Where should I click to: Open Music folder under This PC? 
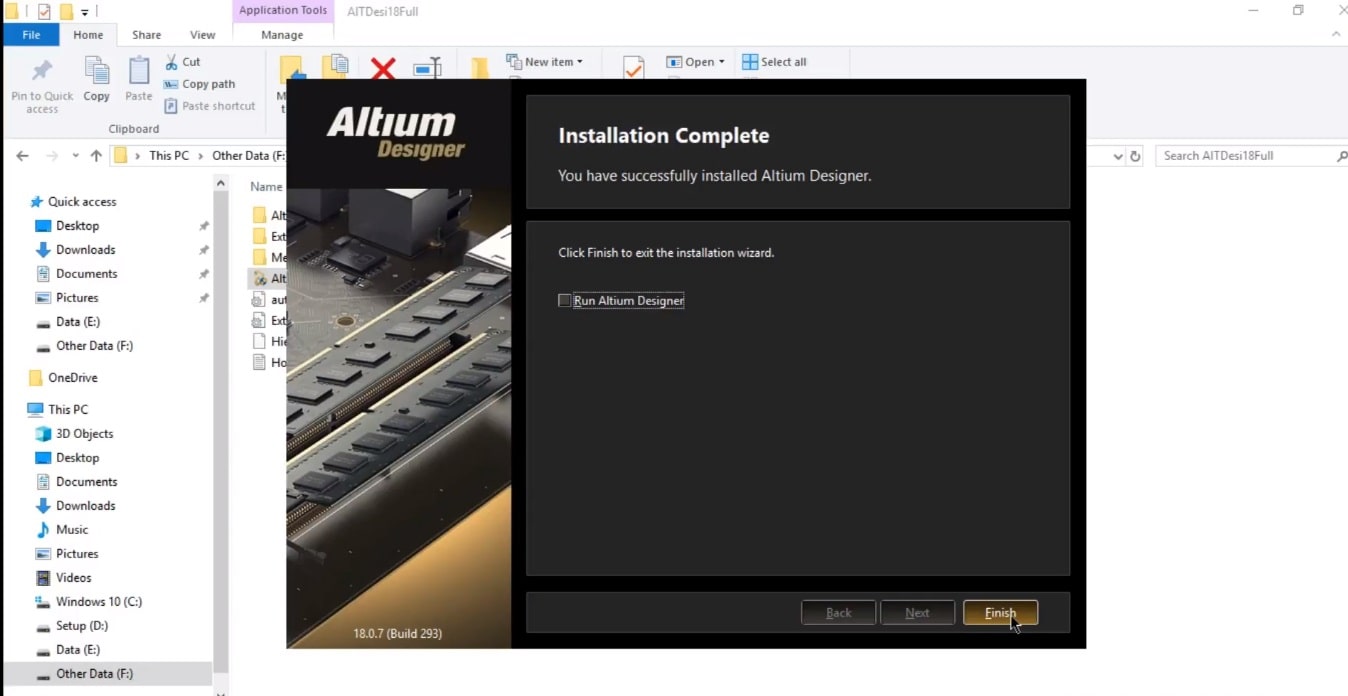[x=72, y=530]
